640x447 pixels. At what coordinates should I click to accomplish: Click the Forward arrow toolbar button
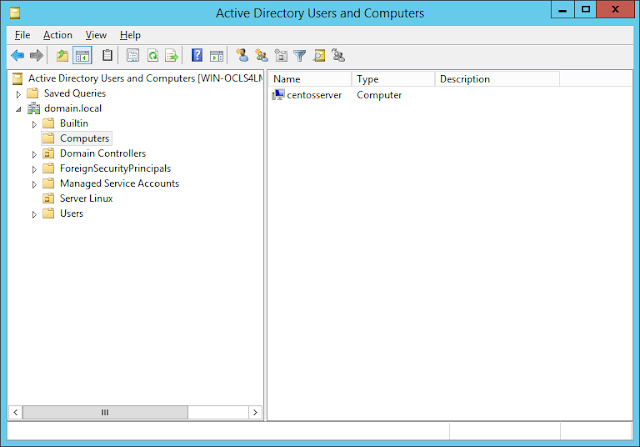coord(36,55)
